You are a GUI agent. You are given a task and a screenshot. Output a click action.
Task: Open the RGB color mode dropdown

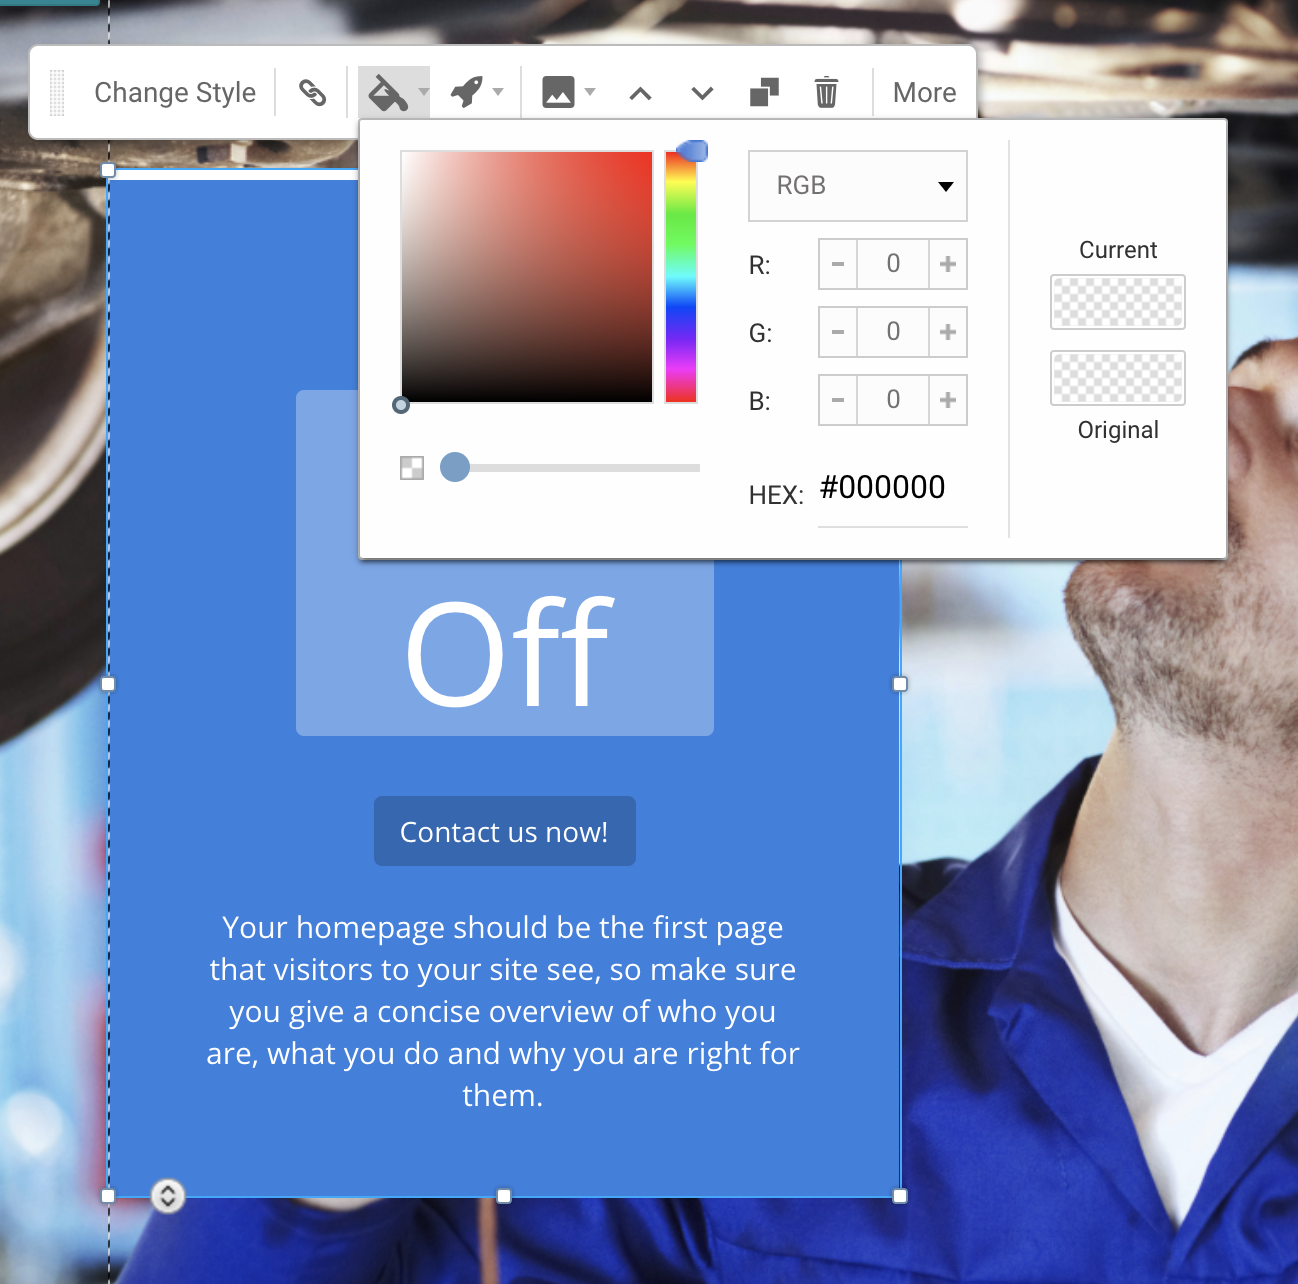point(857,186)
